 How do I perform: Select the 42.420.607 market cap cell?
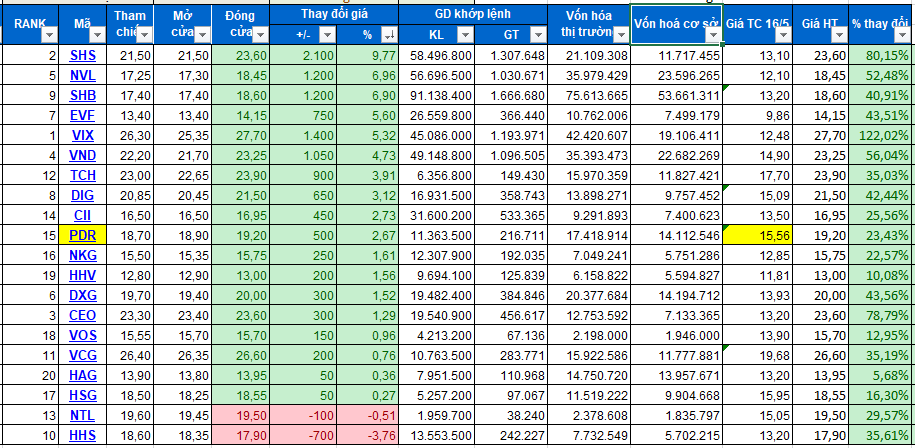[589, 135]
